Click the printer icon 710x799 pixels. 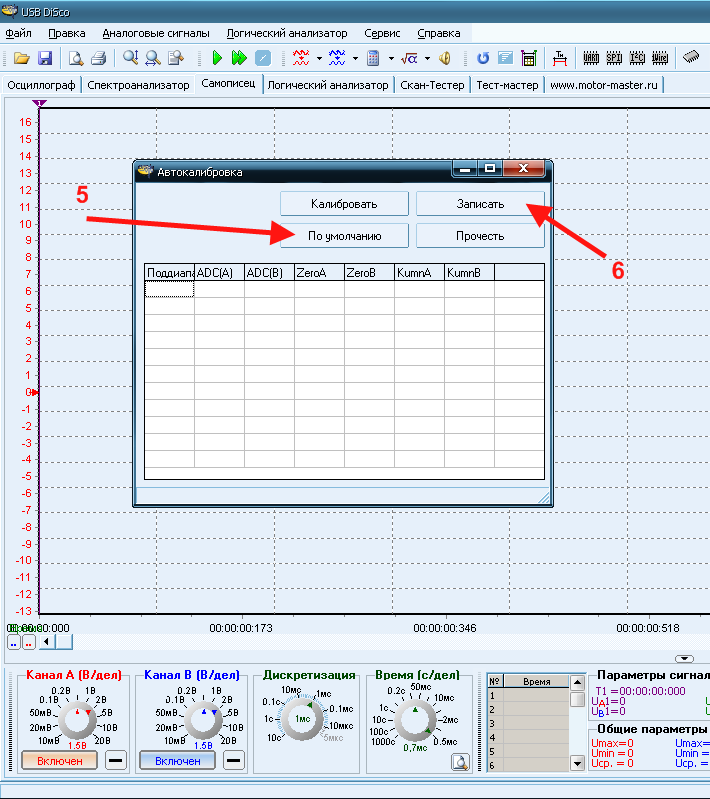98,58
